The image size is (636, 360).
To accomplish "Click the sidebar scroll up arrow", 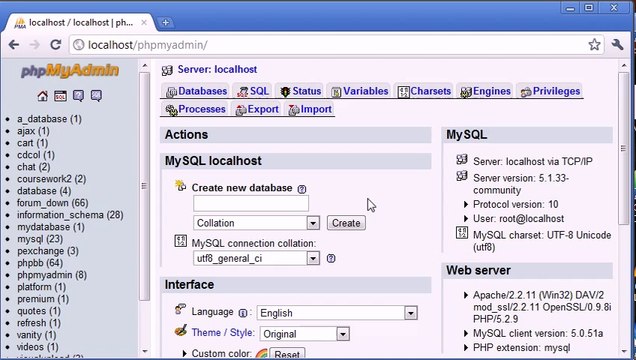I will (x=145, y=66).
